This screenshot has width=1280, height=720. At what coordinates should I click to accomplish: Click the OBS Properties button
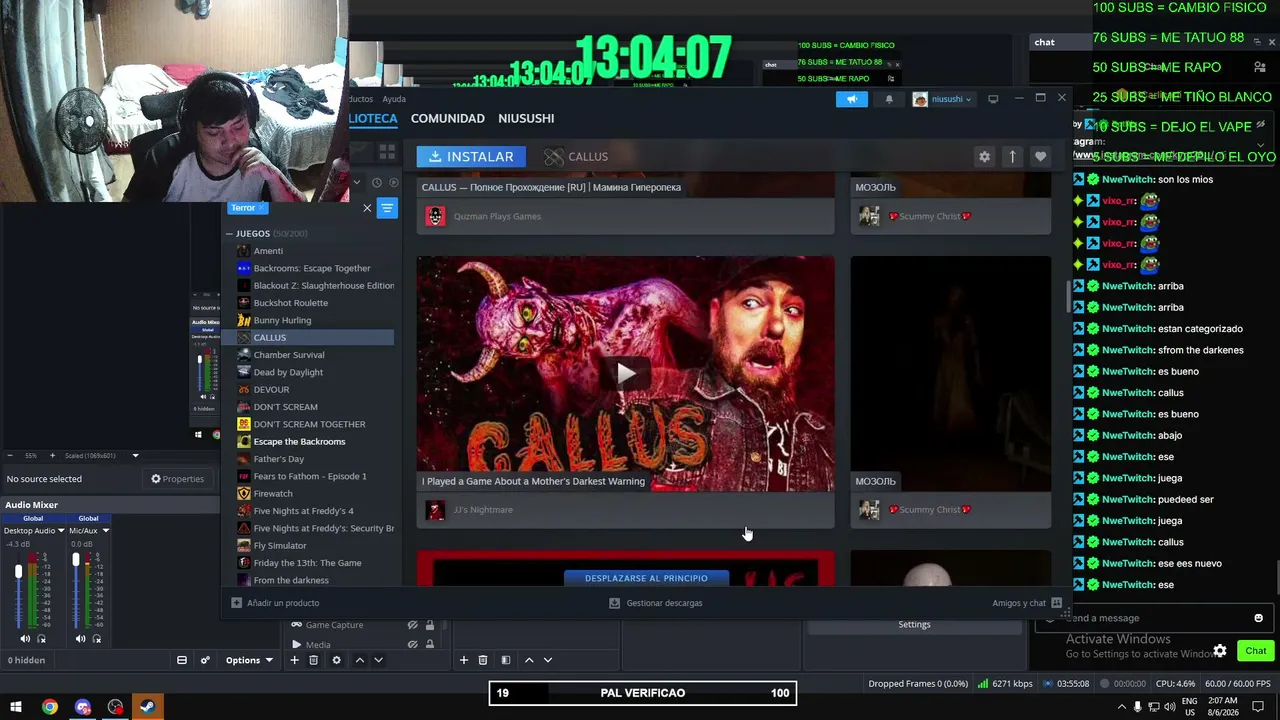pyautogui.click(x=177, y=479)
